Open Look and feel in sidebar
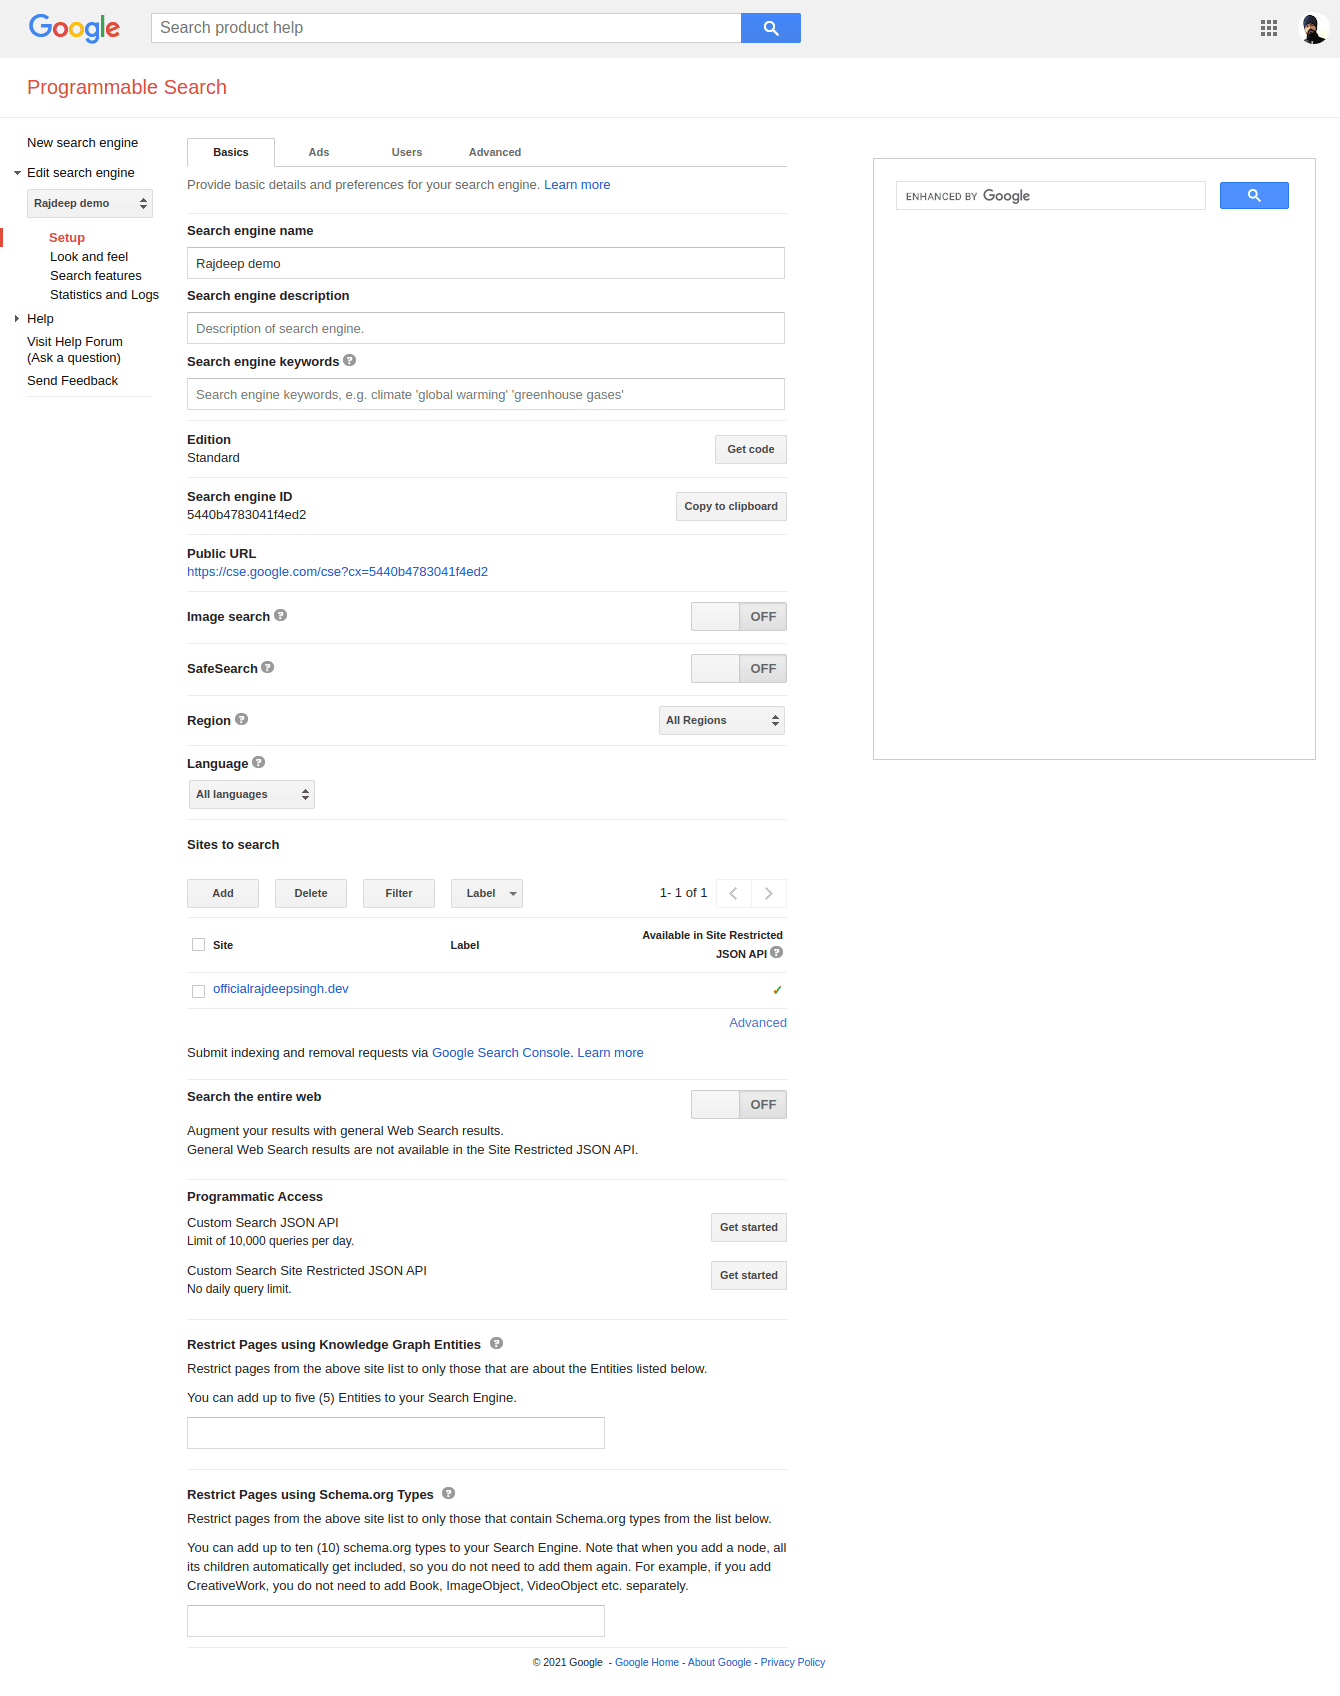This screenshot has width=1340, height=1696. (89, 257)
